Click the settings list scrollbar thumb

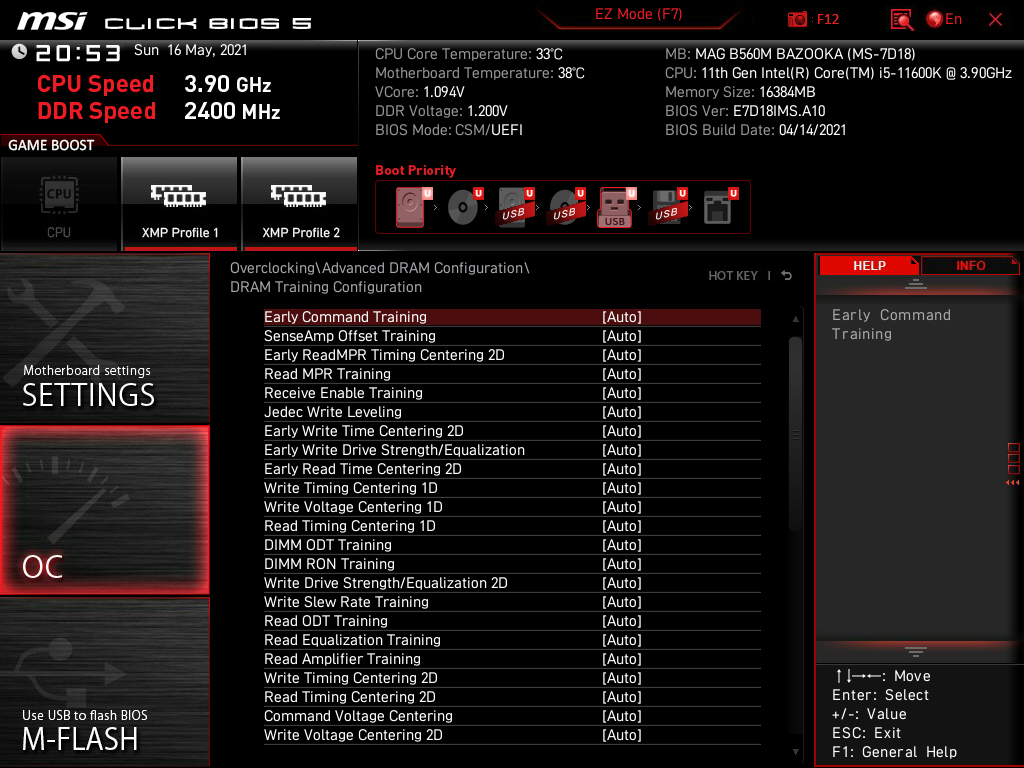point(795,434)
